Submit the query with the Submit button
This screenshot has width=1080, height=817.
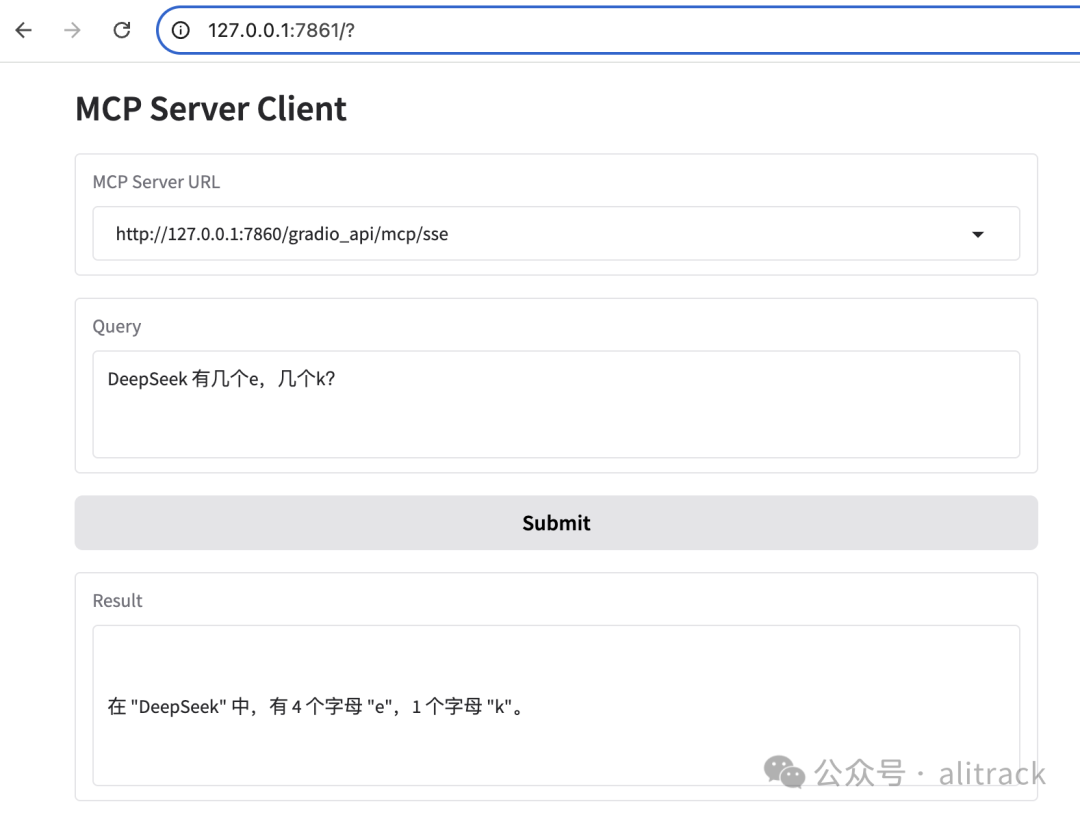coord(556,523)
